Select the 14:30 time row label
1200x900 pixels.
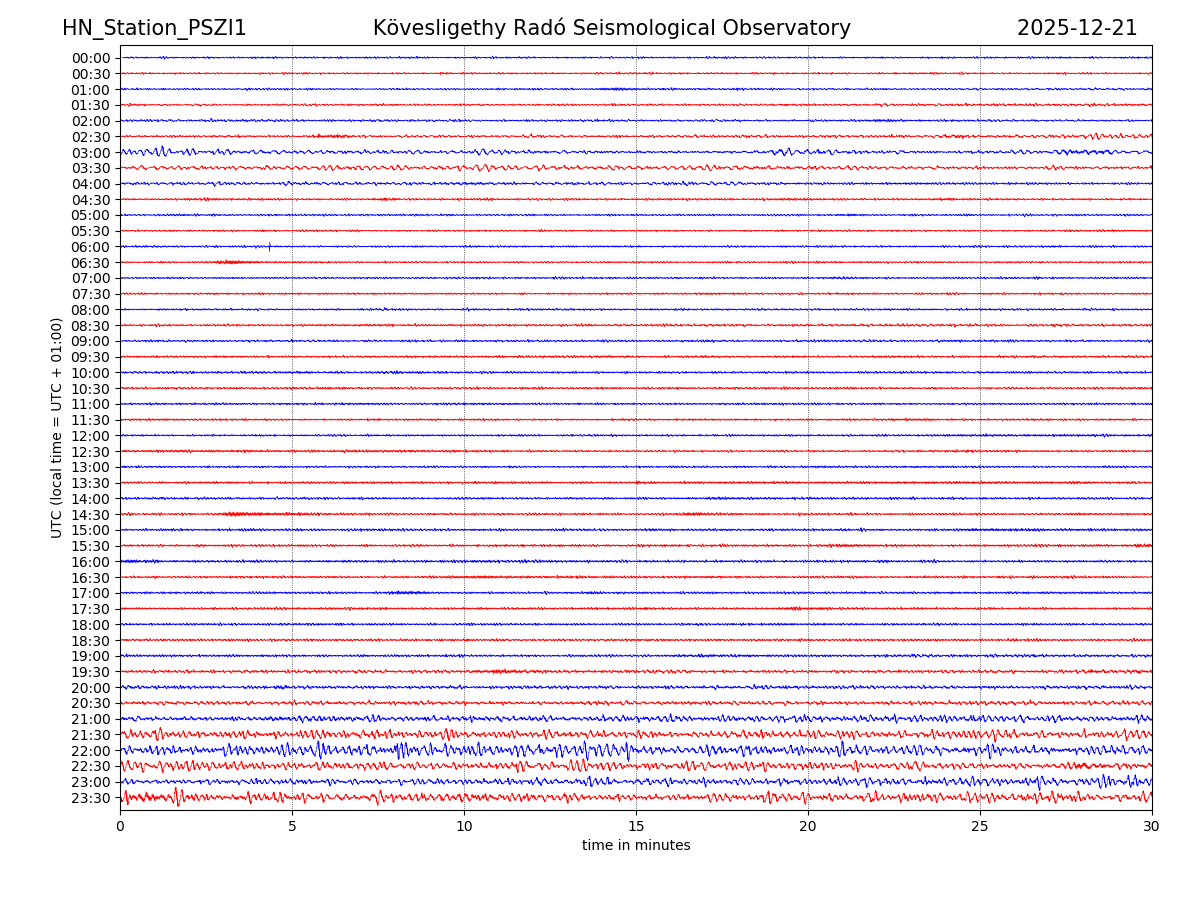coord(91,515)
